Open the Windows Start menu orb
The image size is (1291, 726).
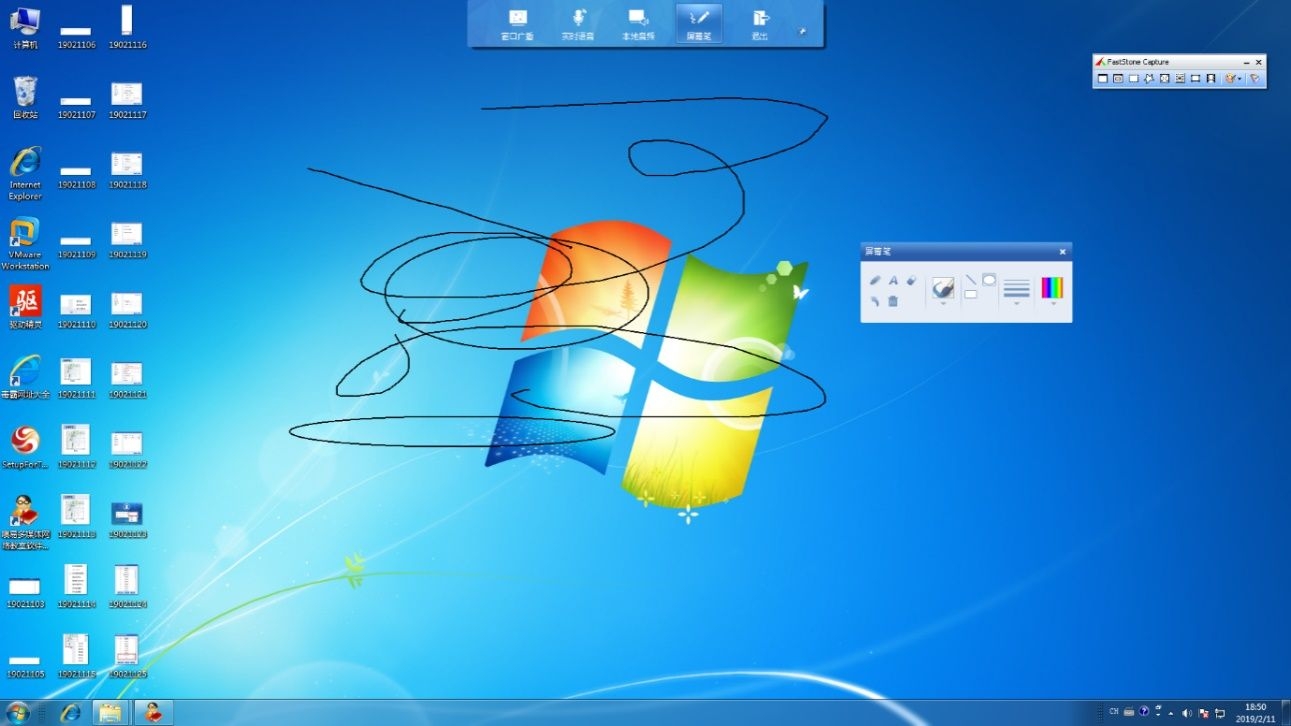18,712
